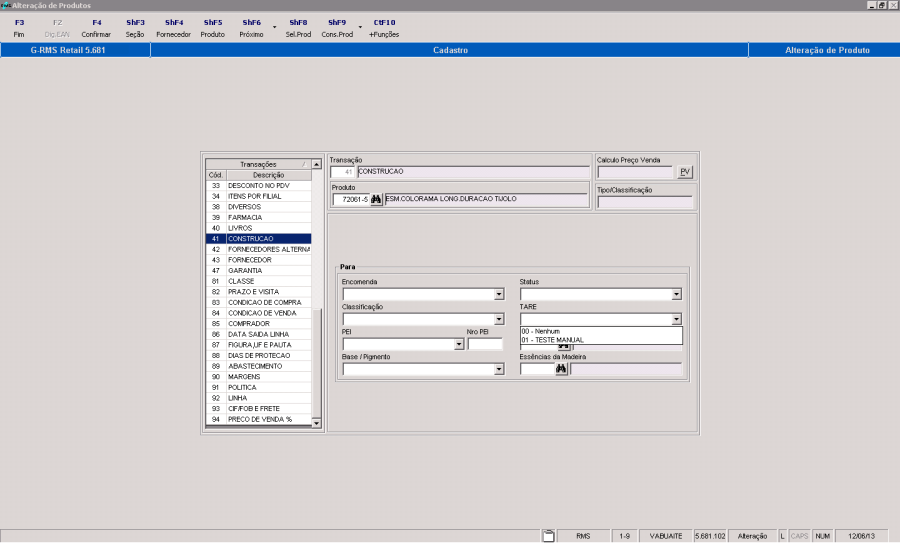Screen dimensions: 900x546
Task: Click the Transações list scrollbar thumb
Action: click(x=316, y=363)
